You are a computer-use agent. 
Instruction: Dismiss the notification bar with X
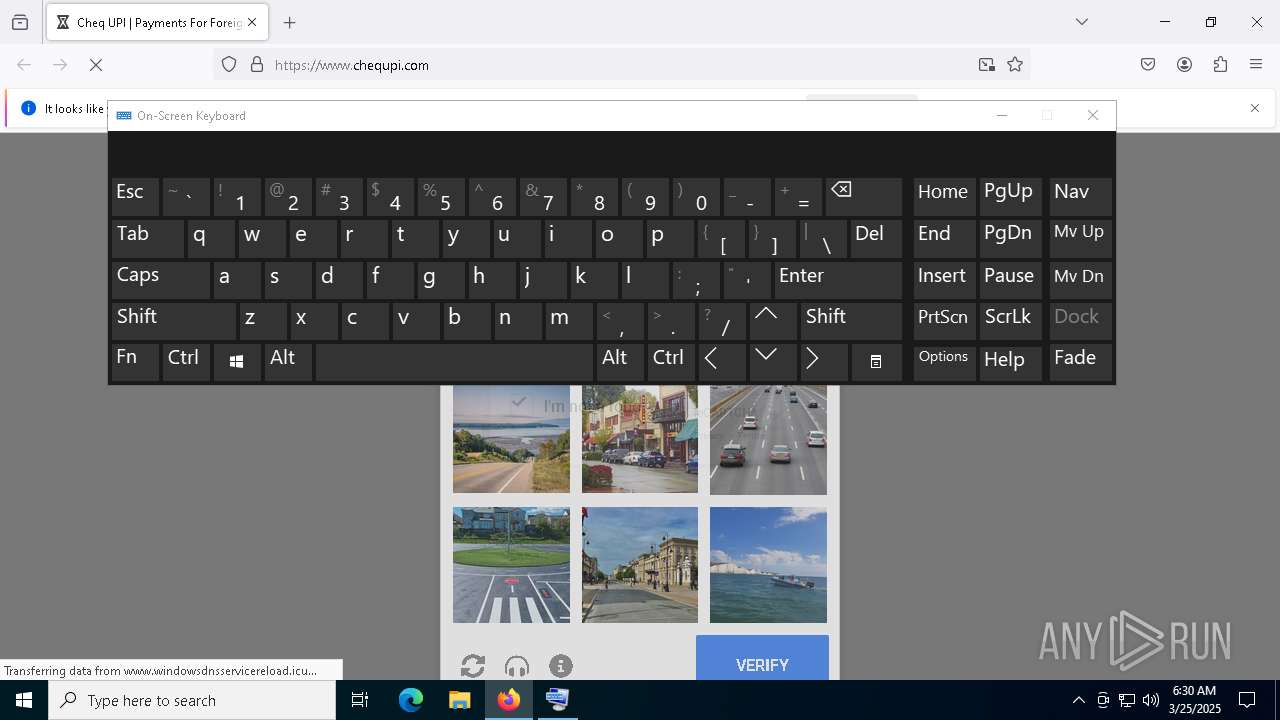[x=1255, y=108]
